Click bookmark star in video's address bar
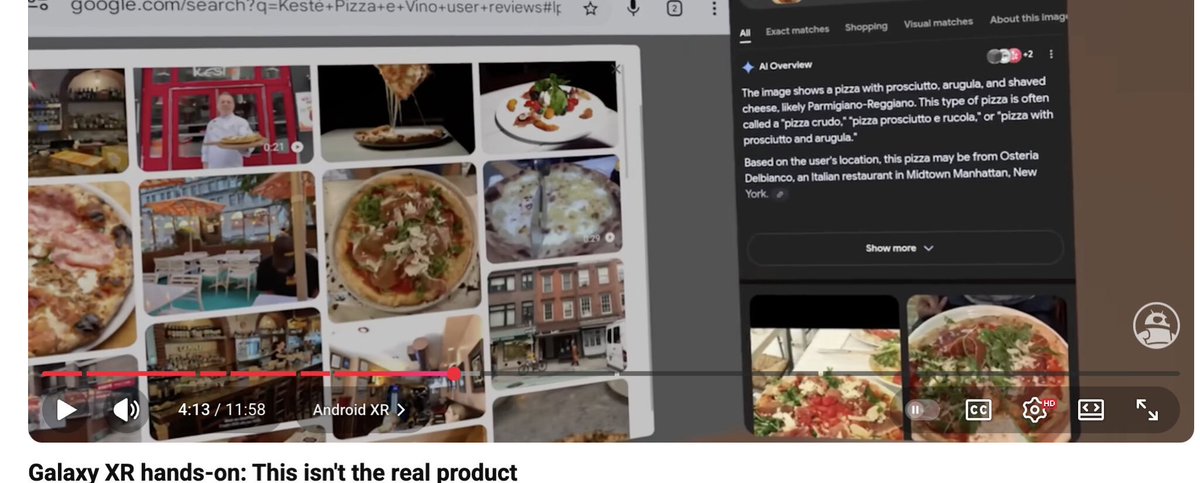The height and width of the screenshot is (483, 1200). [590, 9]
